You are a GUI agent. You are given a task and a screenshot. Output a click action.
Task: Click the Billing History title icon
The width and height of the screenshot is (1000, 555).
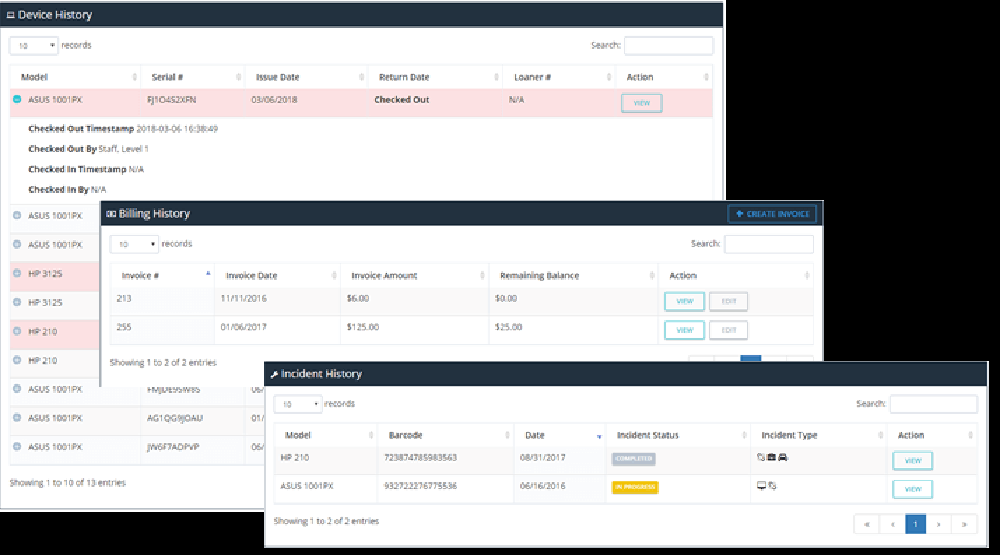click(x=111, y=214)
